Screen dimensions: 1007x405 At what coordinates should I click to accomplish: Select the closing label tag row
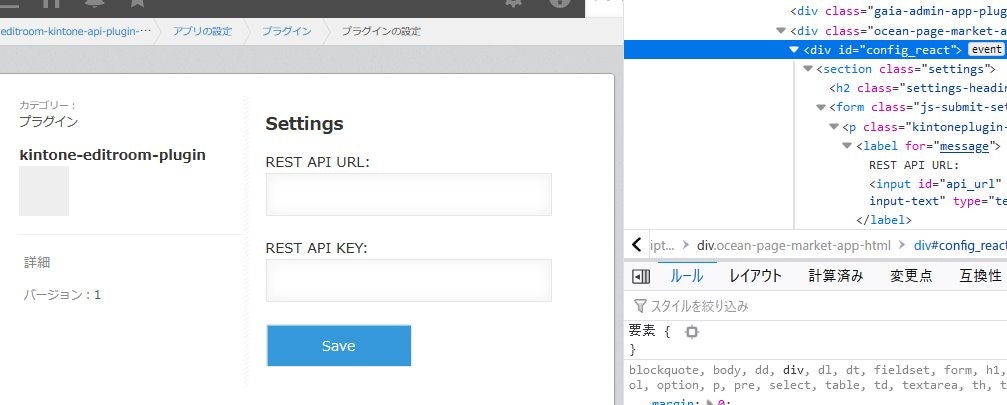coord(884,220)
